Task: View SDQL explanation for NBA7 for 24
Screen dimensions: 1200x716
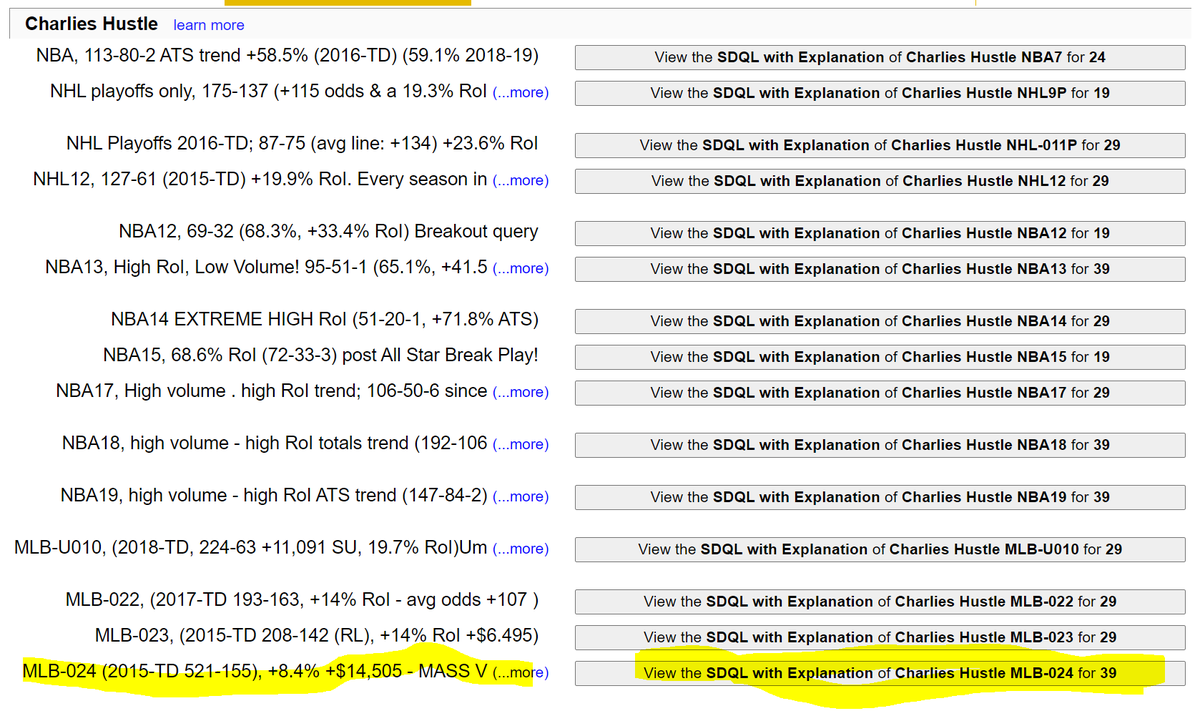Action: tap(880, 57)
